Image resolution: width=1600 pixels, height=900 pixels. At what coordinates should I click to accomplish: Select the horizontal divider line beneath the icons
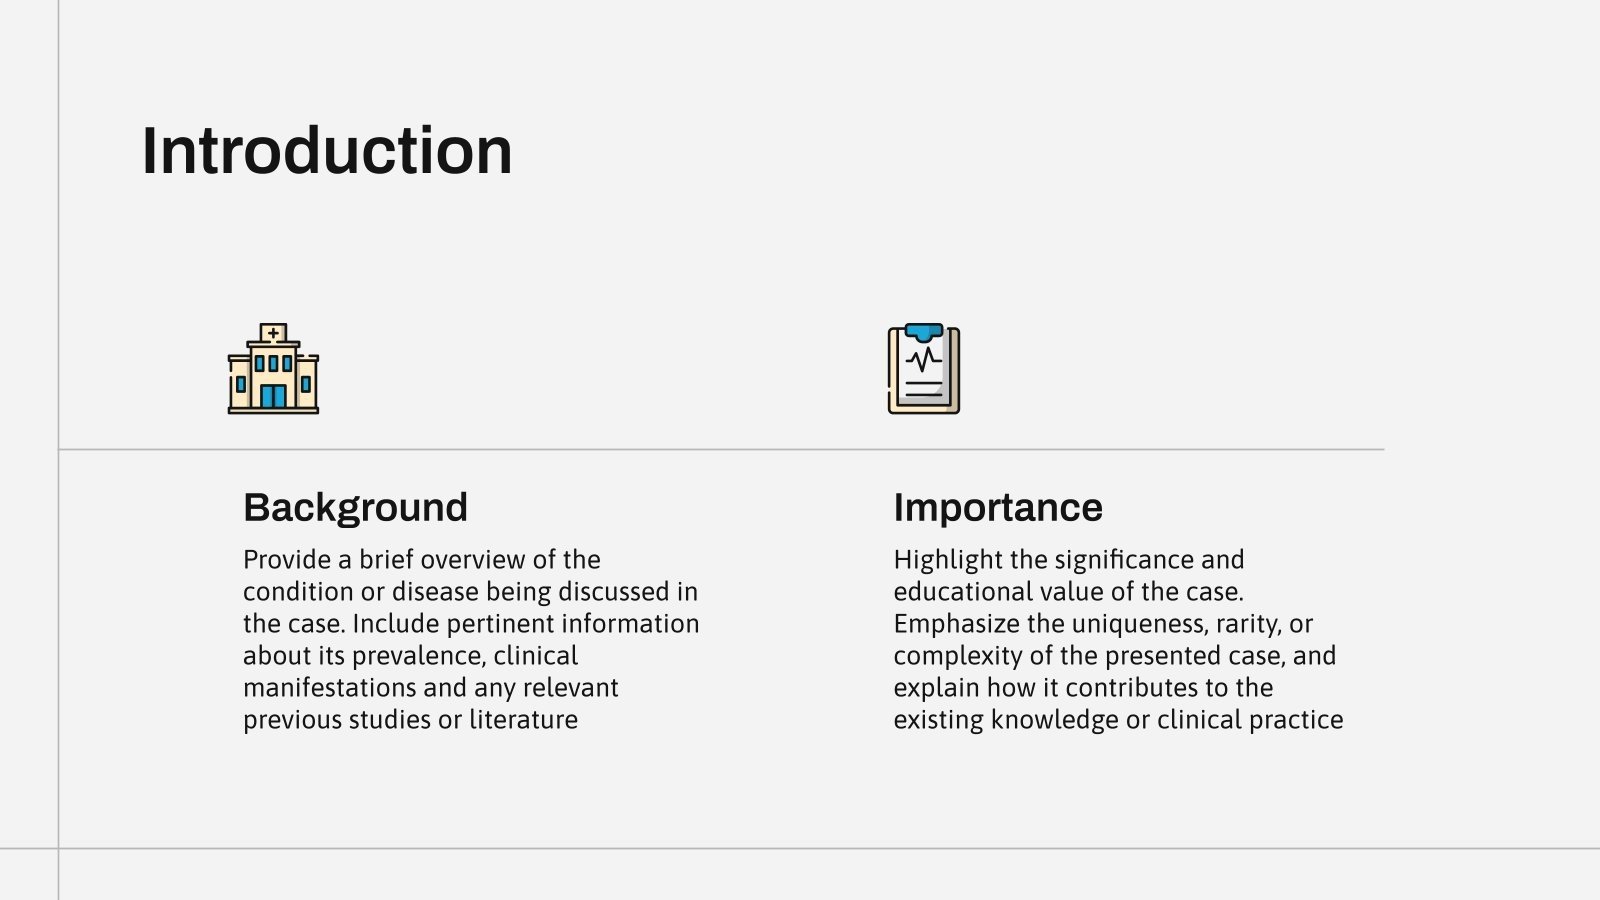720,450
